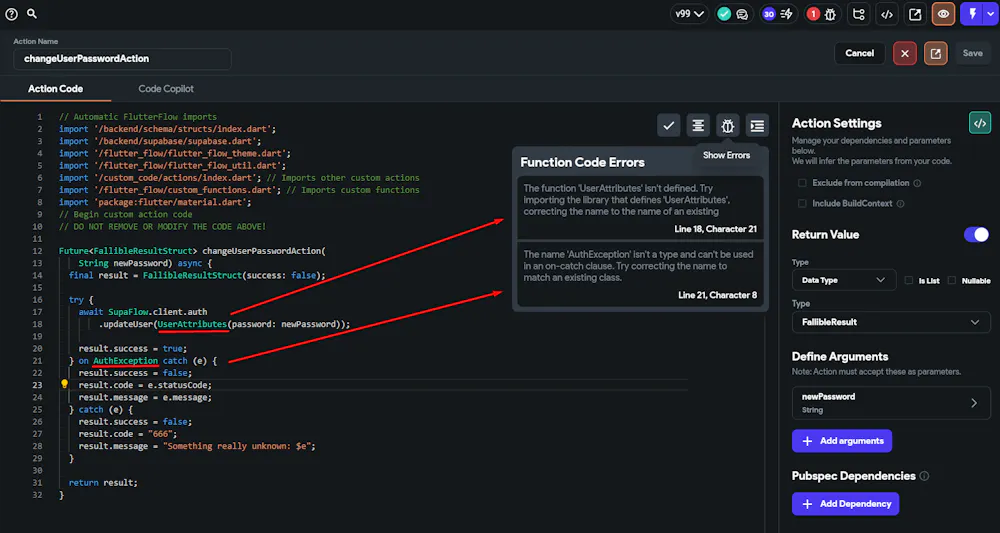Click the line 12 function declaration
This screenshot has height=533, width=1000.
point(192,251)
